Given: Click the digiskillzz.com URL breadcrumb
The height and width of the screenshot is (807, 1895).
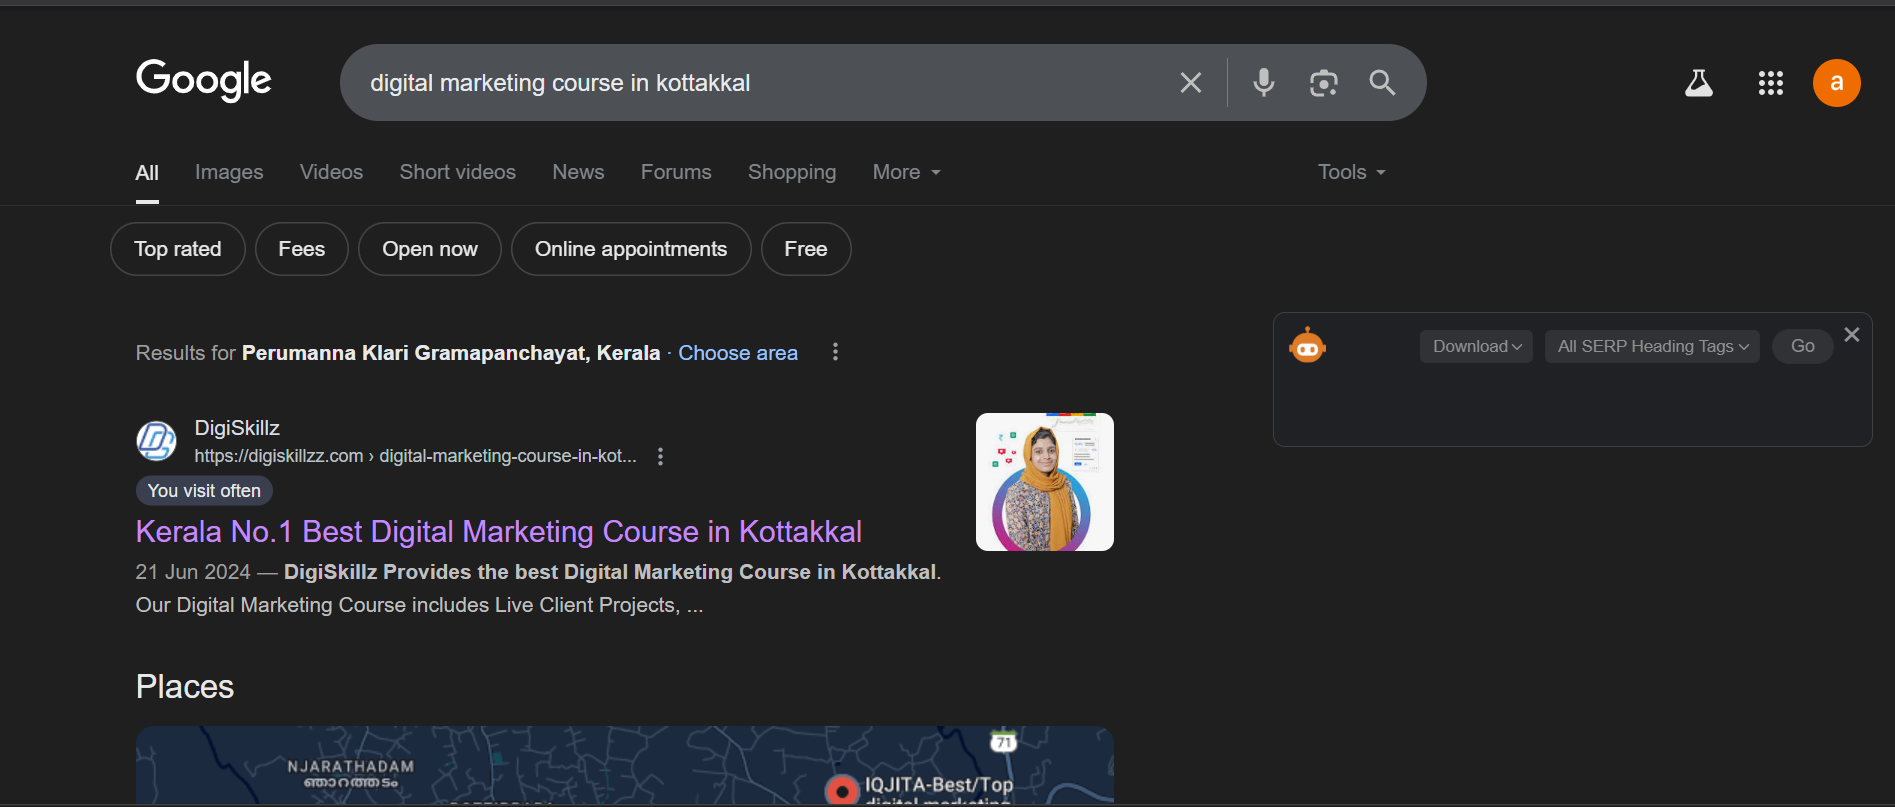Looking at the screenshot, I should 415,456.
